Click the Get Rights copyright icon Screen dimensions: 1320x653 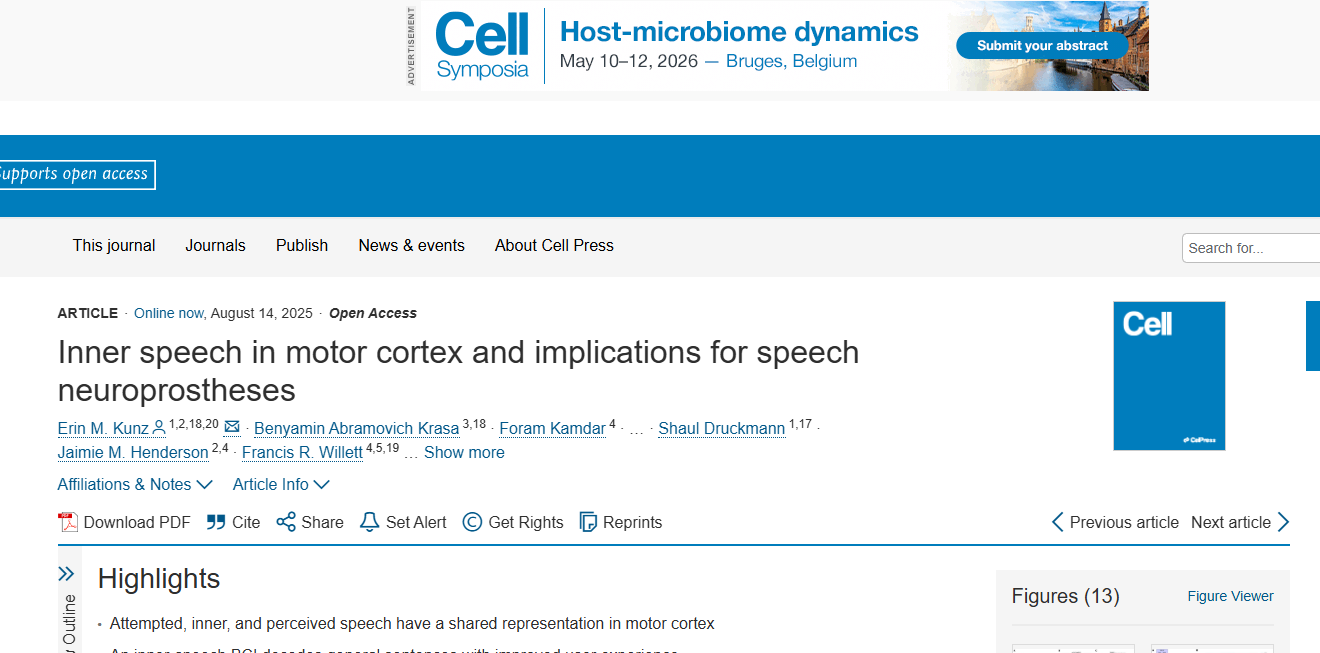click(x=472, y=522)
